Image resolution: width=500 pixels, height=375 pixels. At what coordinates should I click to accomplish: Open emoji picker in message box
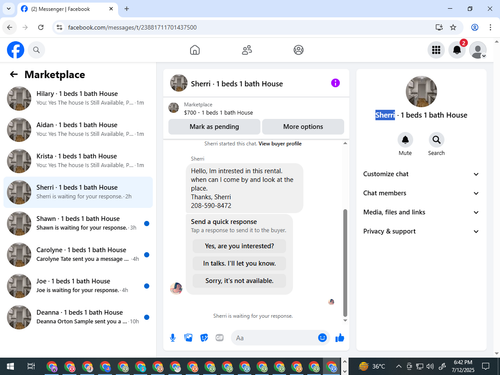click(x=322, y=338)
